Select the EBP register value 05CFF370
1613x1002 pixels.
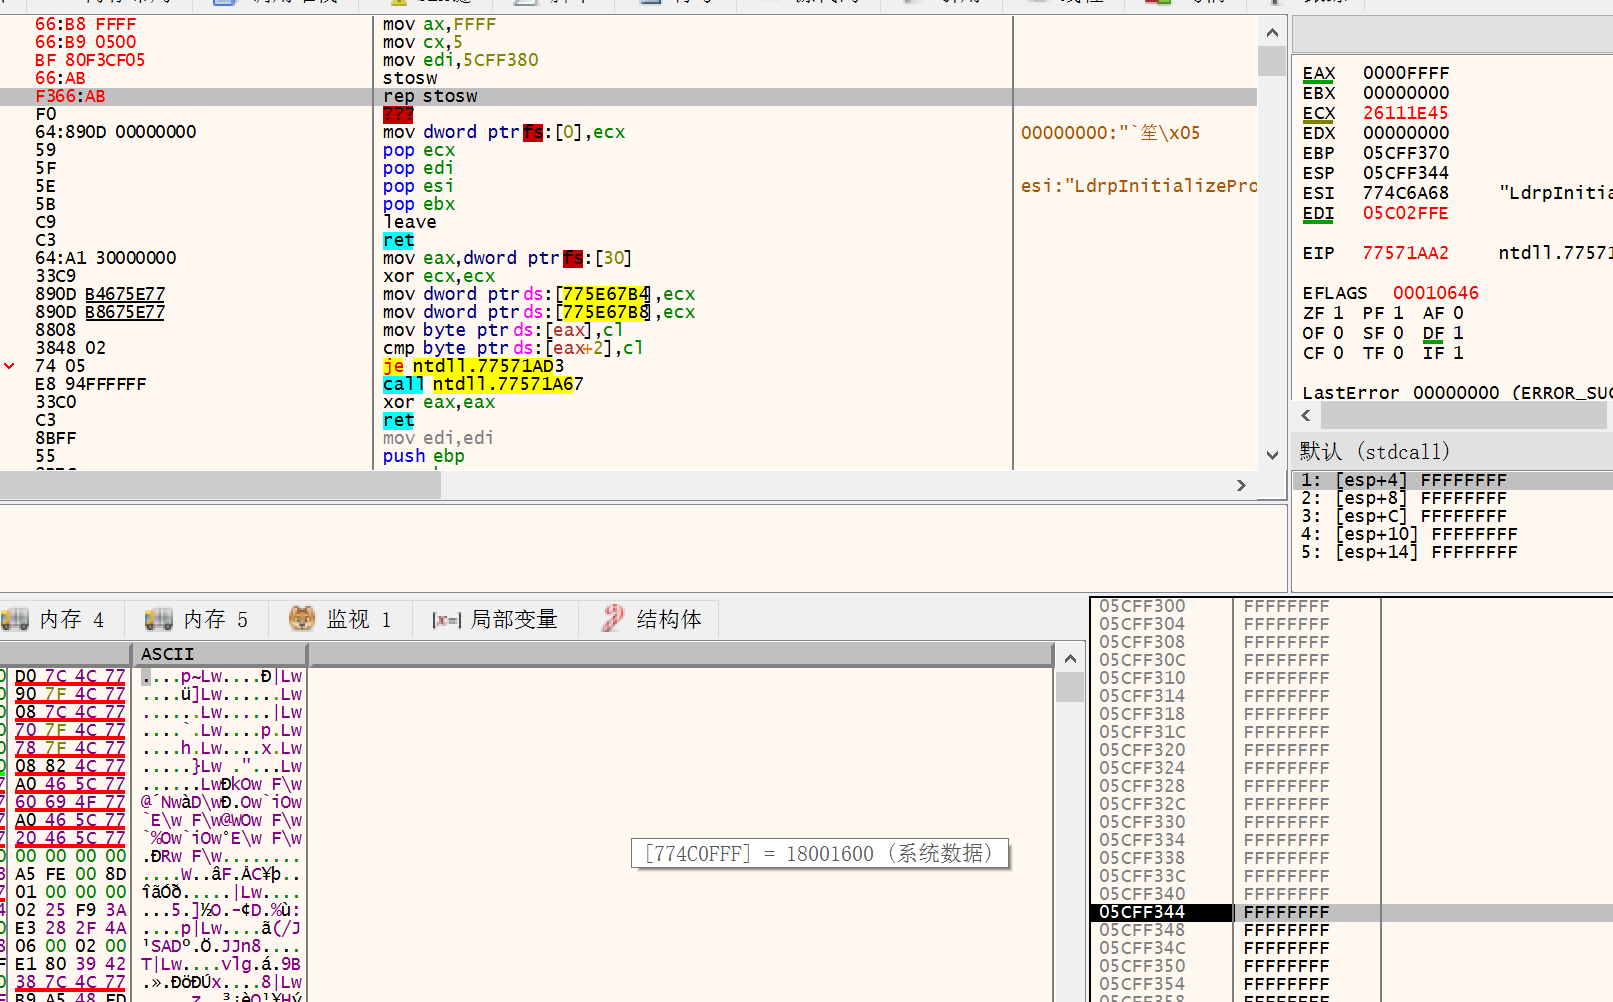[1406, 153]
